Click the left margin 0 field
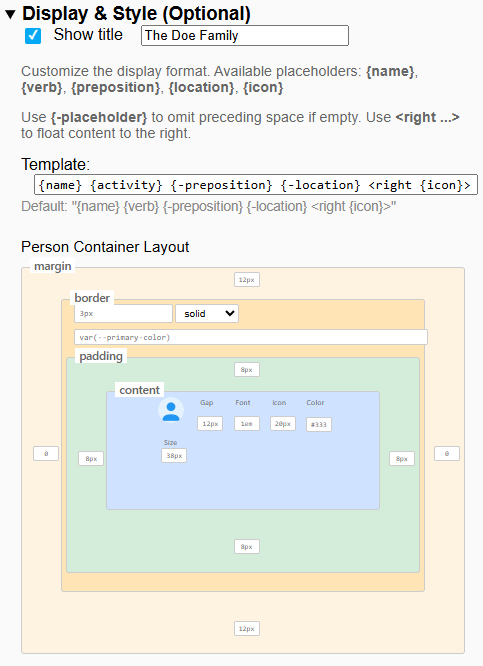This screenshot has height=666, width=483. (46, 454)
